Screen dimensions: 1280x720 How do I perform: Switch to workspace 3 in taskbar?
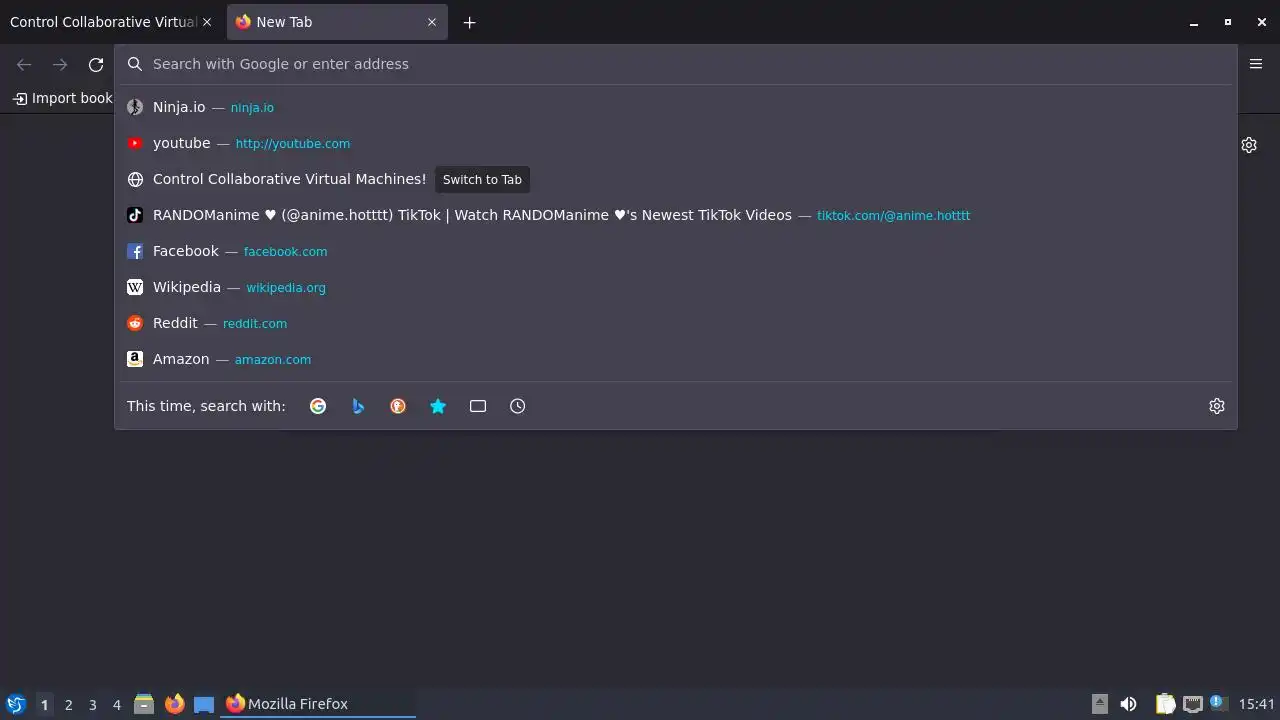[x=92, y=705]
